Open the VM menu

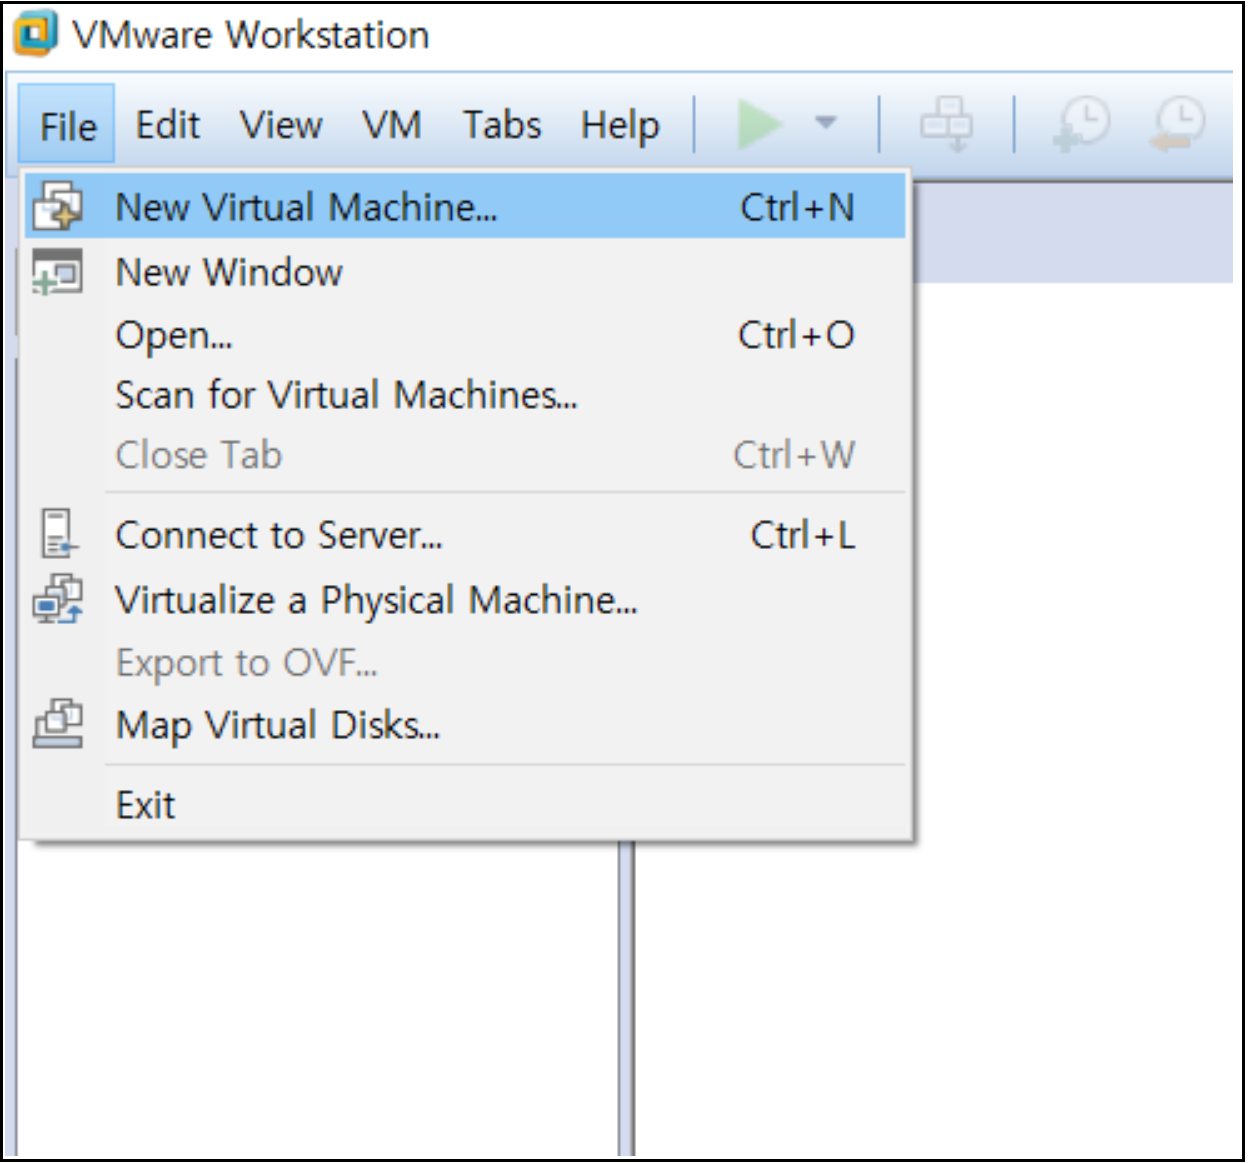[x=392, y=126]
